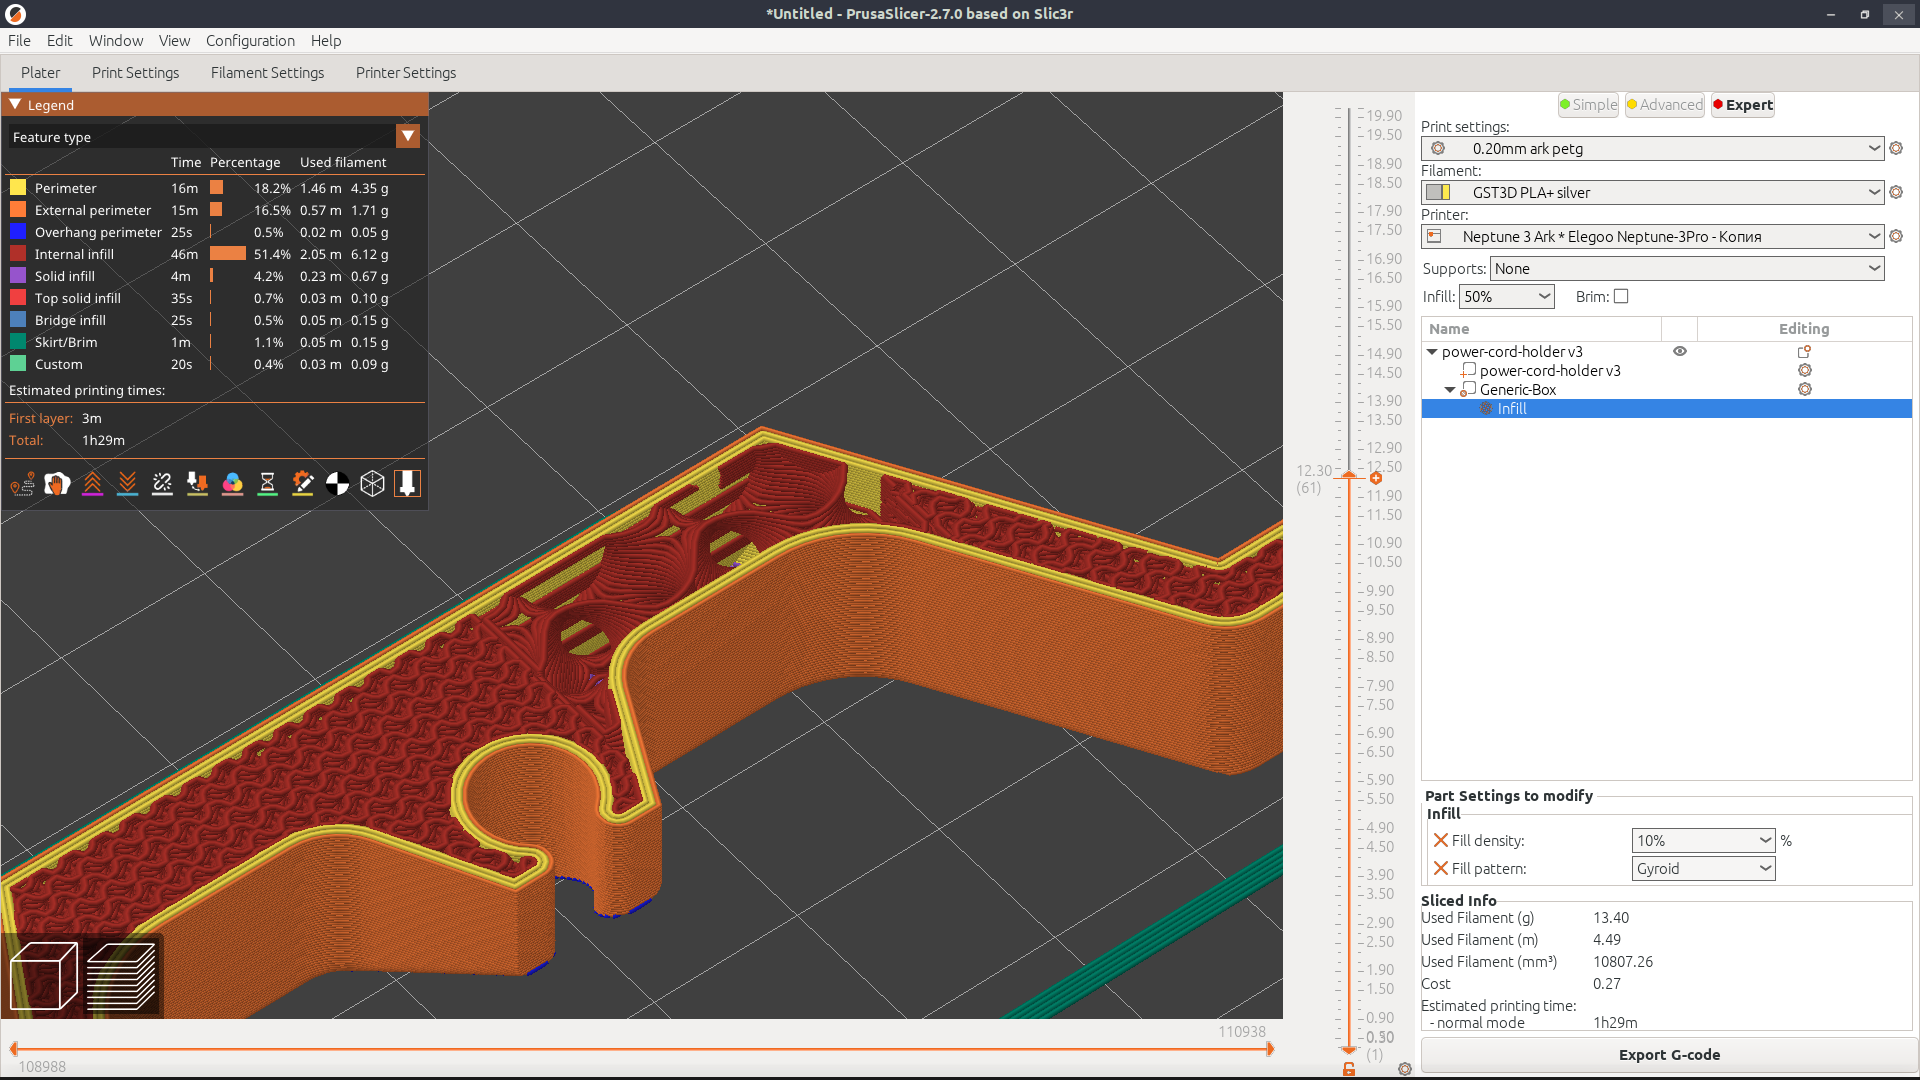1920x1080 pixels.
Task: Reset Fill density with red X
Action: pyautogui.click(x=1441, y=840)
